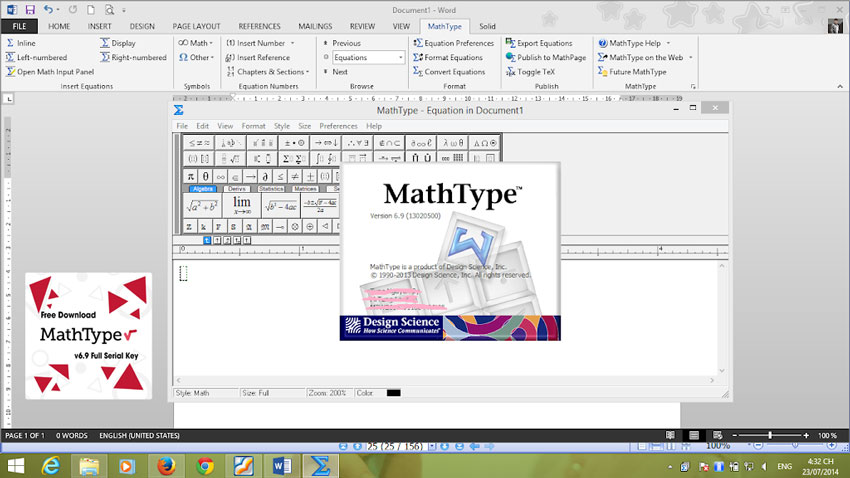The height and width of the screenshot is (478, 850).
Task: Click Convert Equations
Action: point(449,72)
